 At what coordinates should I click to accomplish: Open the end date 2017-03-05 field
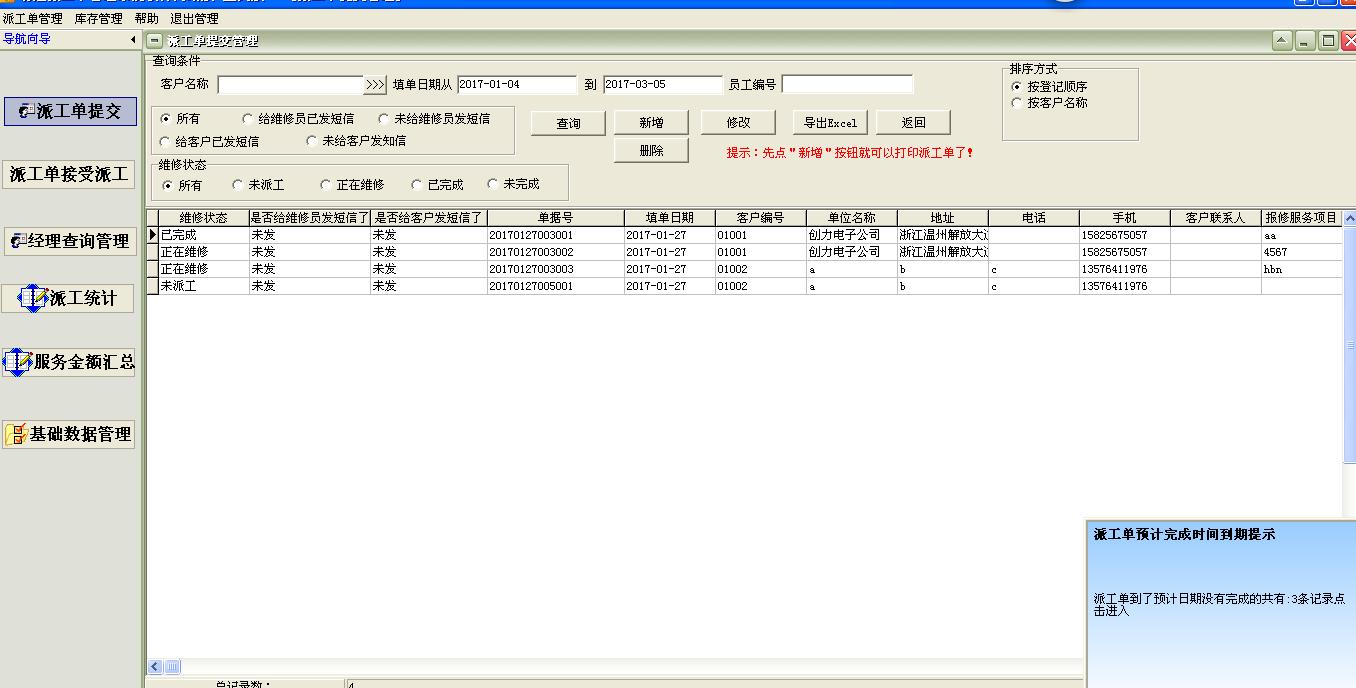(x=662, y=84)
